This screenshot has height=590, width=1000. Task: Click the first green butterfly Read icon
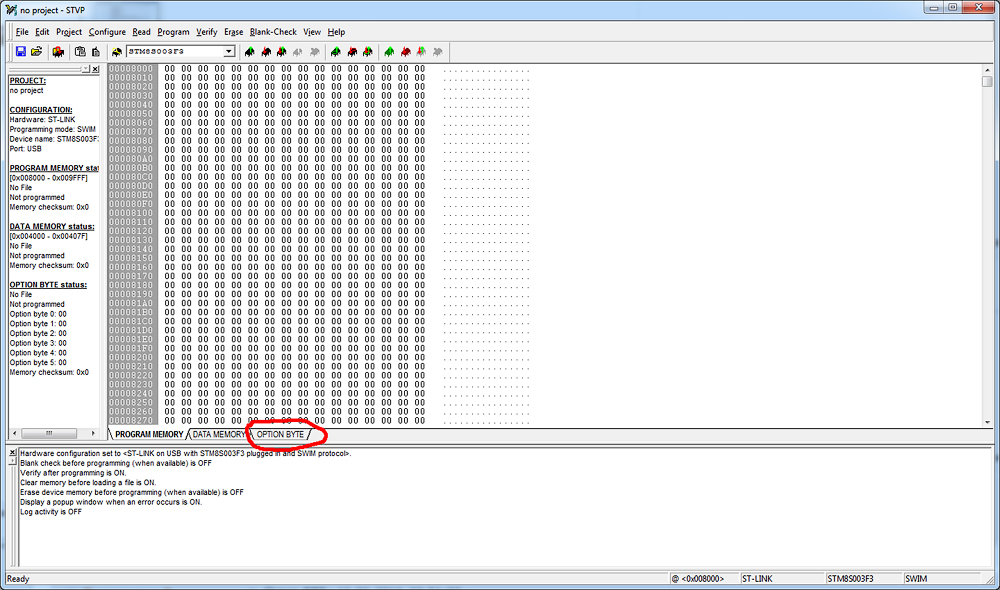[250, 51]
